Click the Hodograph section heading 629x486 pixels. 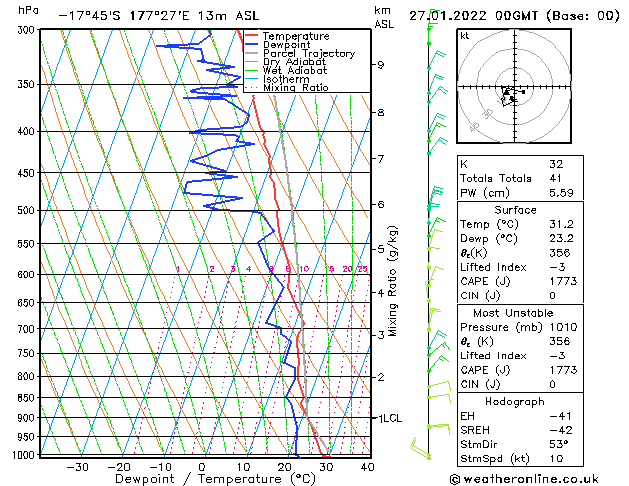point(515,401)
